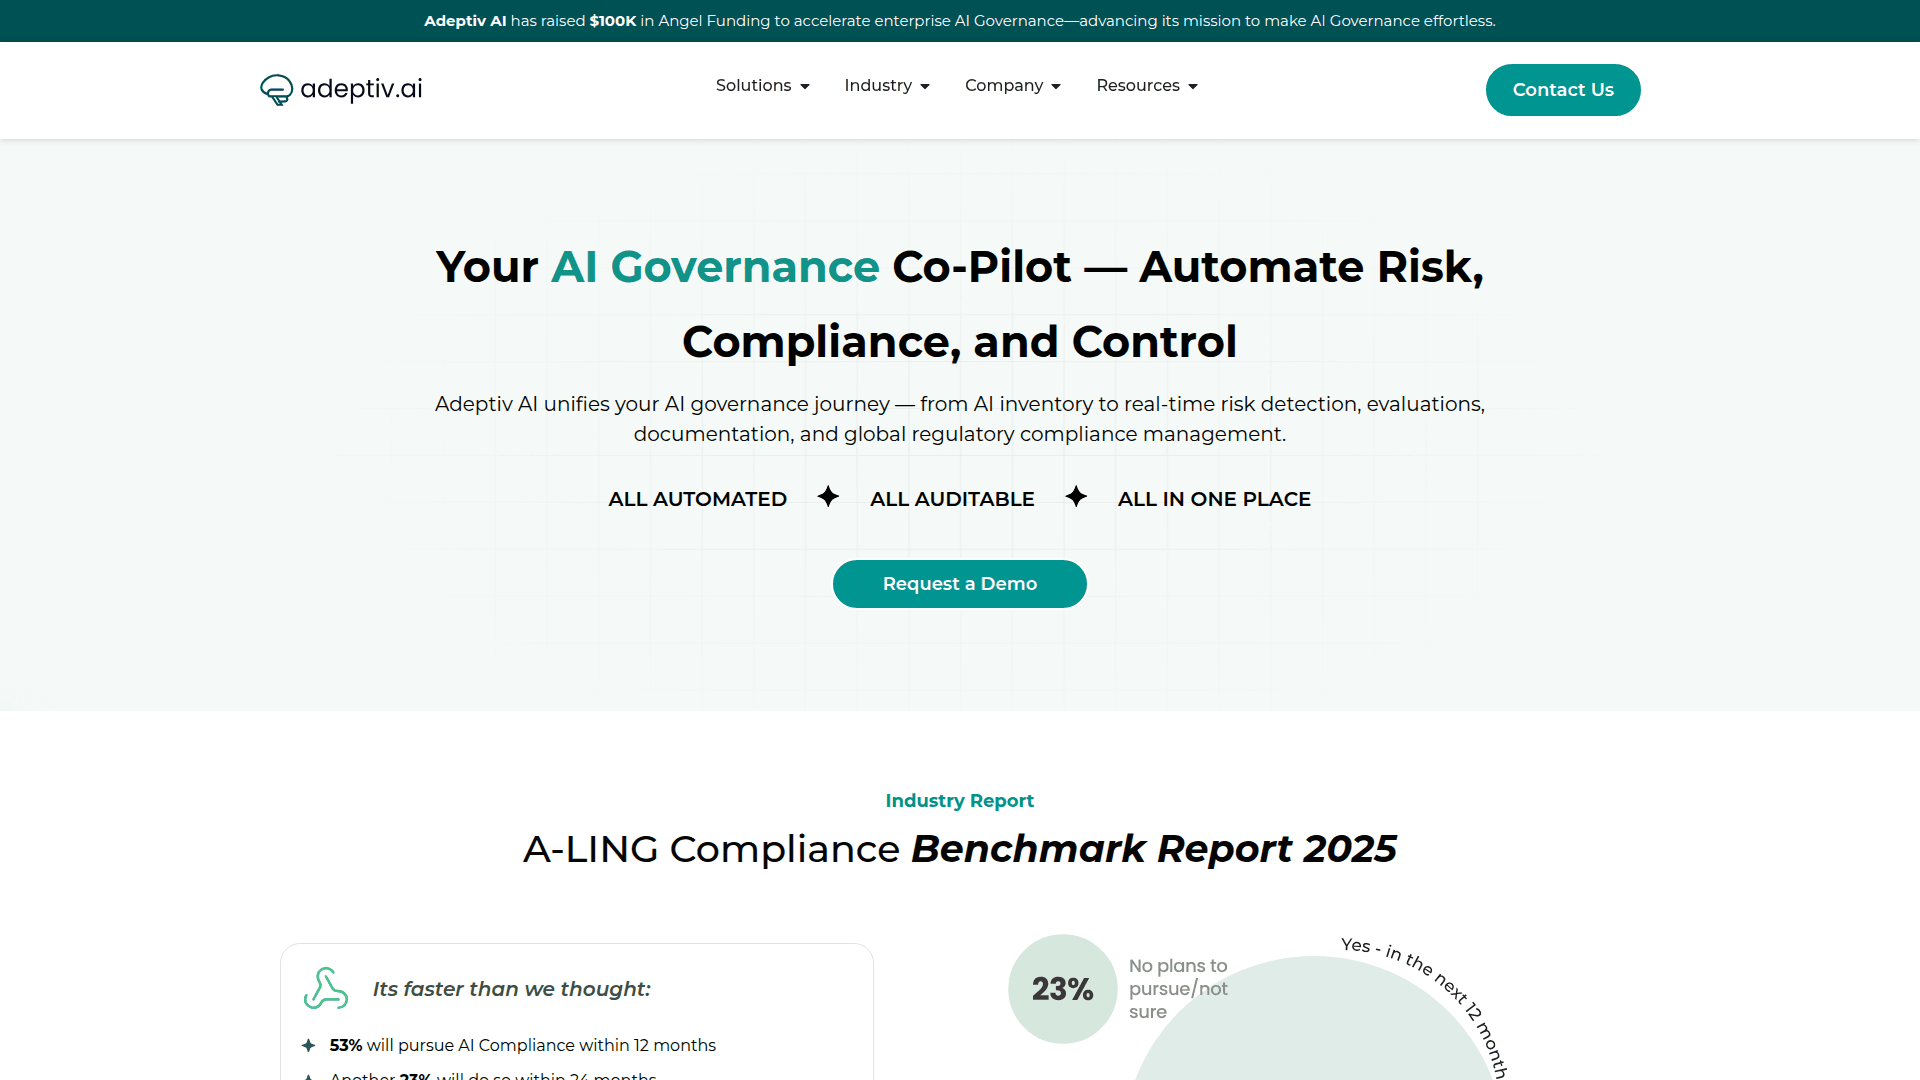1920x1080 pixels.
Task: Click the Contact Us button
Action: pyautogui.click(x=1563, y=89)
